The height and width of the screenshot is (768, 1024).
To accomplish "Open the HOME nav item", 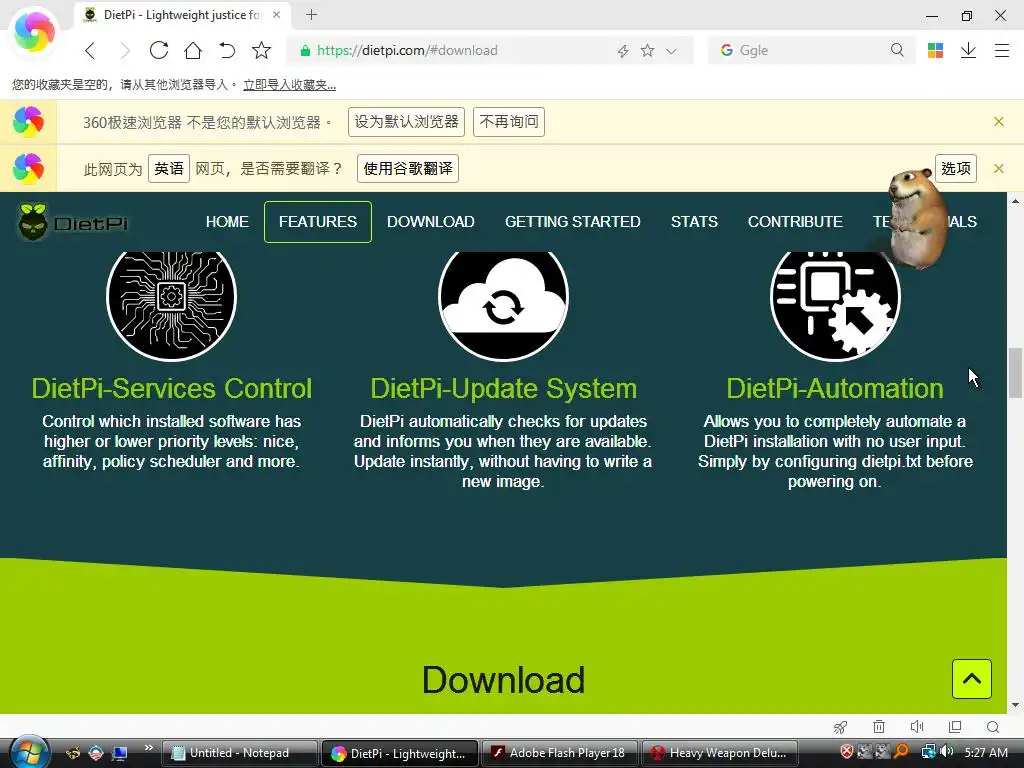I will [227, 222].
